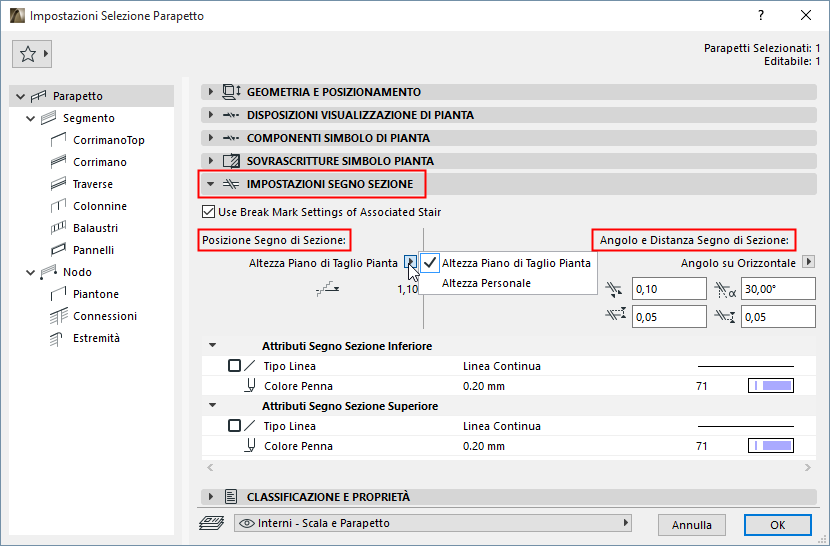Click pen number 71 under Sezione Inferiore
830x546 pixels.
click(x=702, y=386)
